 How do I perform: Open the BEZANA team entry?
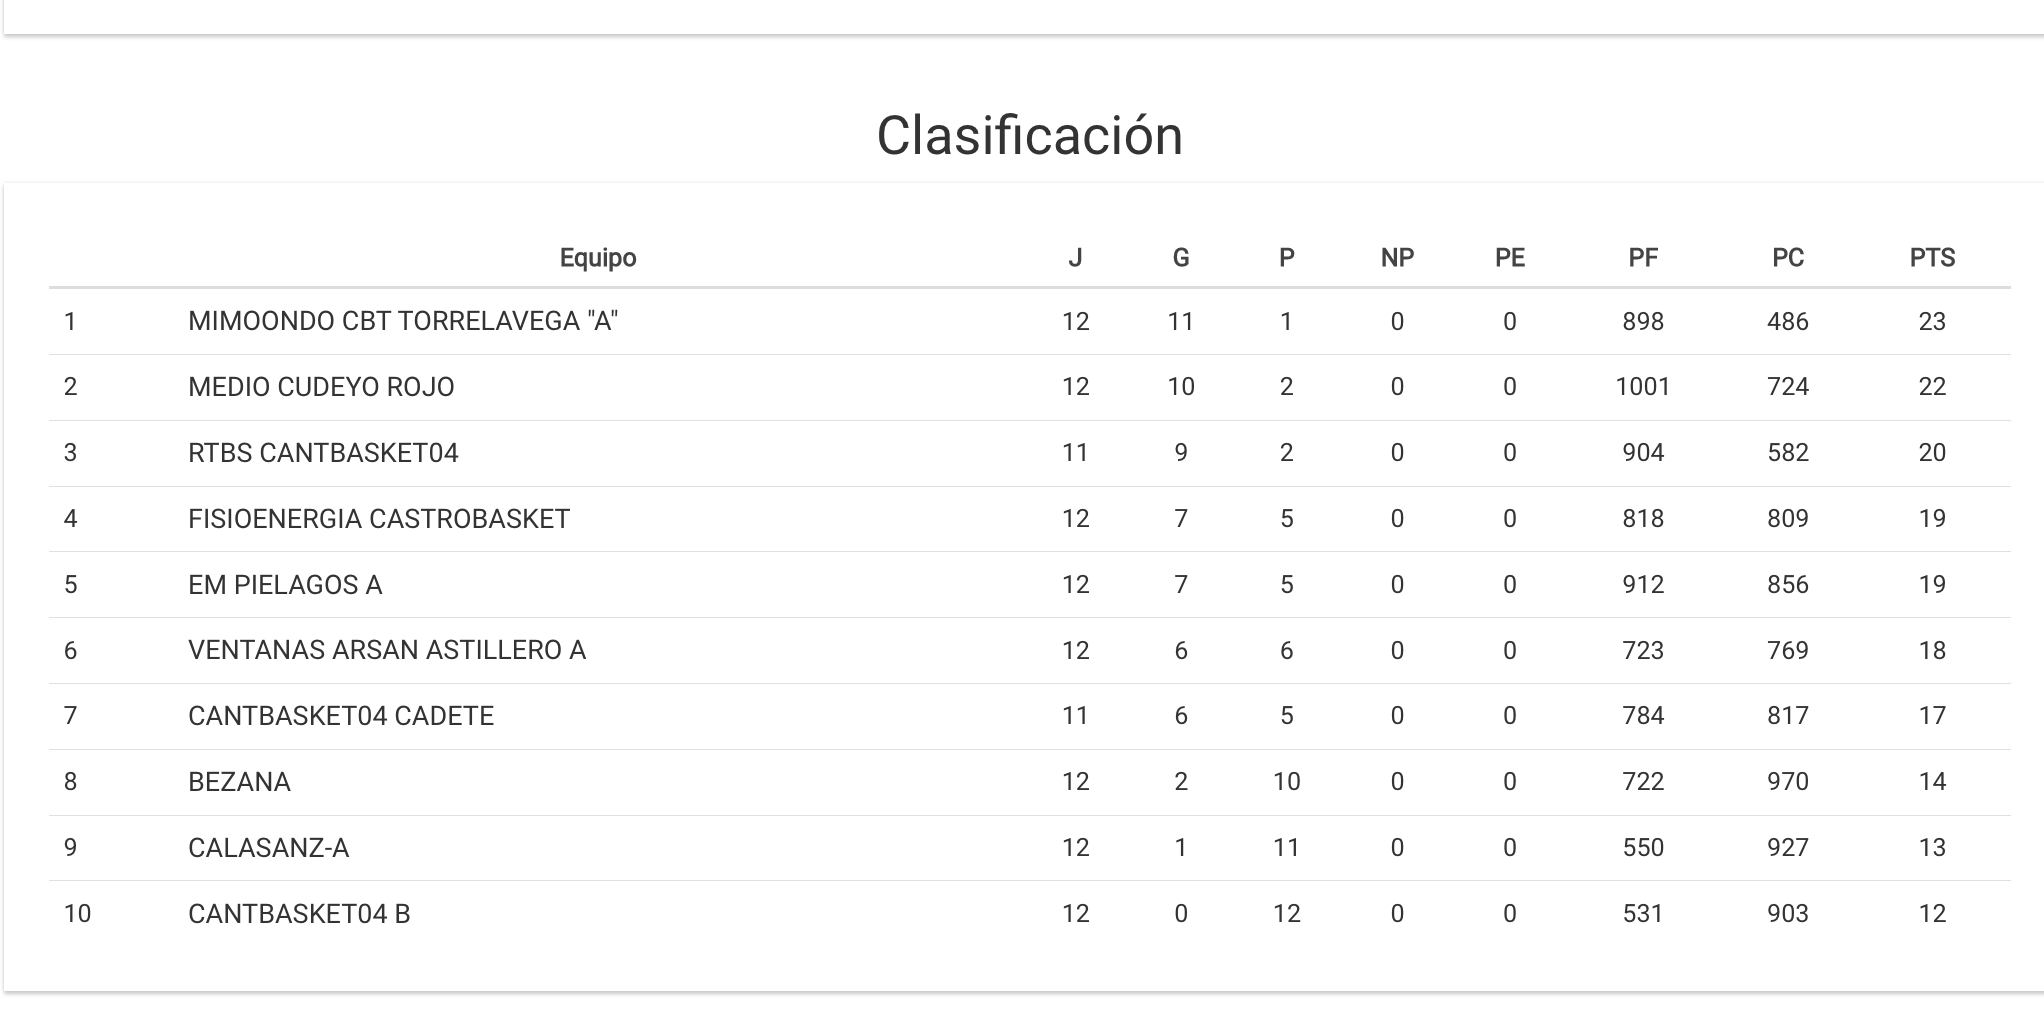tap(239, 782)
